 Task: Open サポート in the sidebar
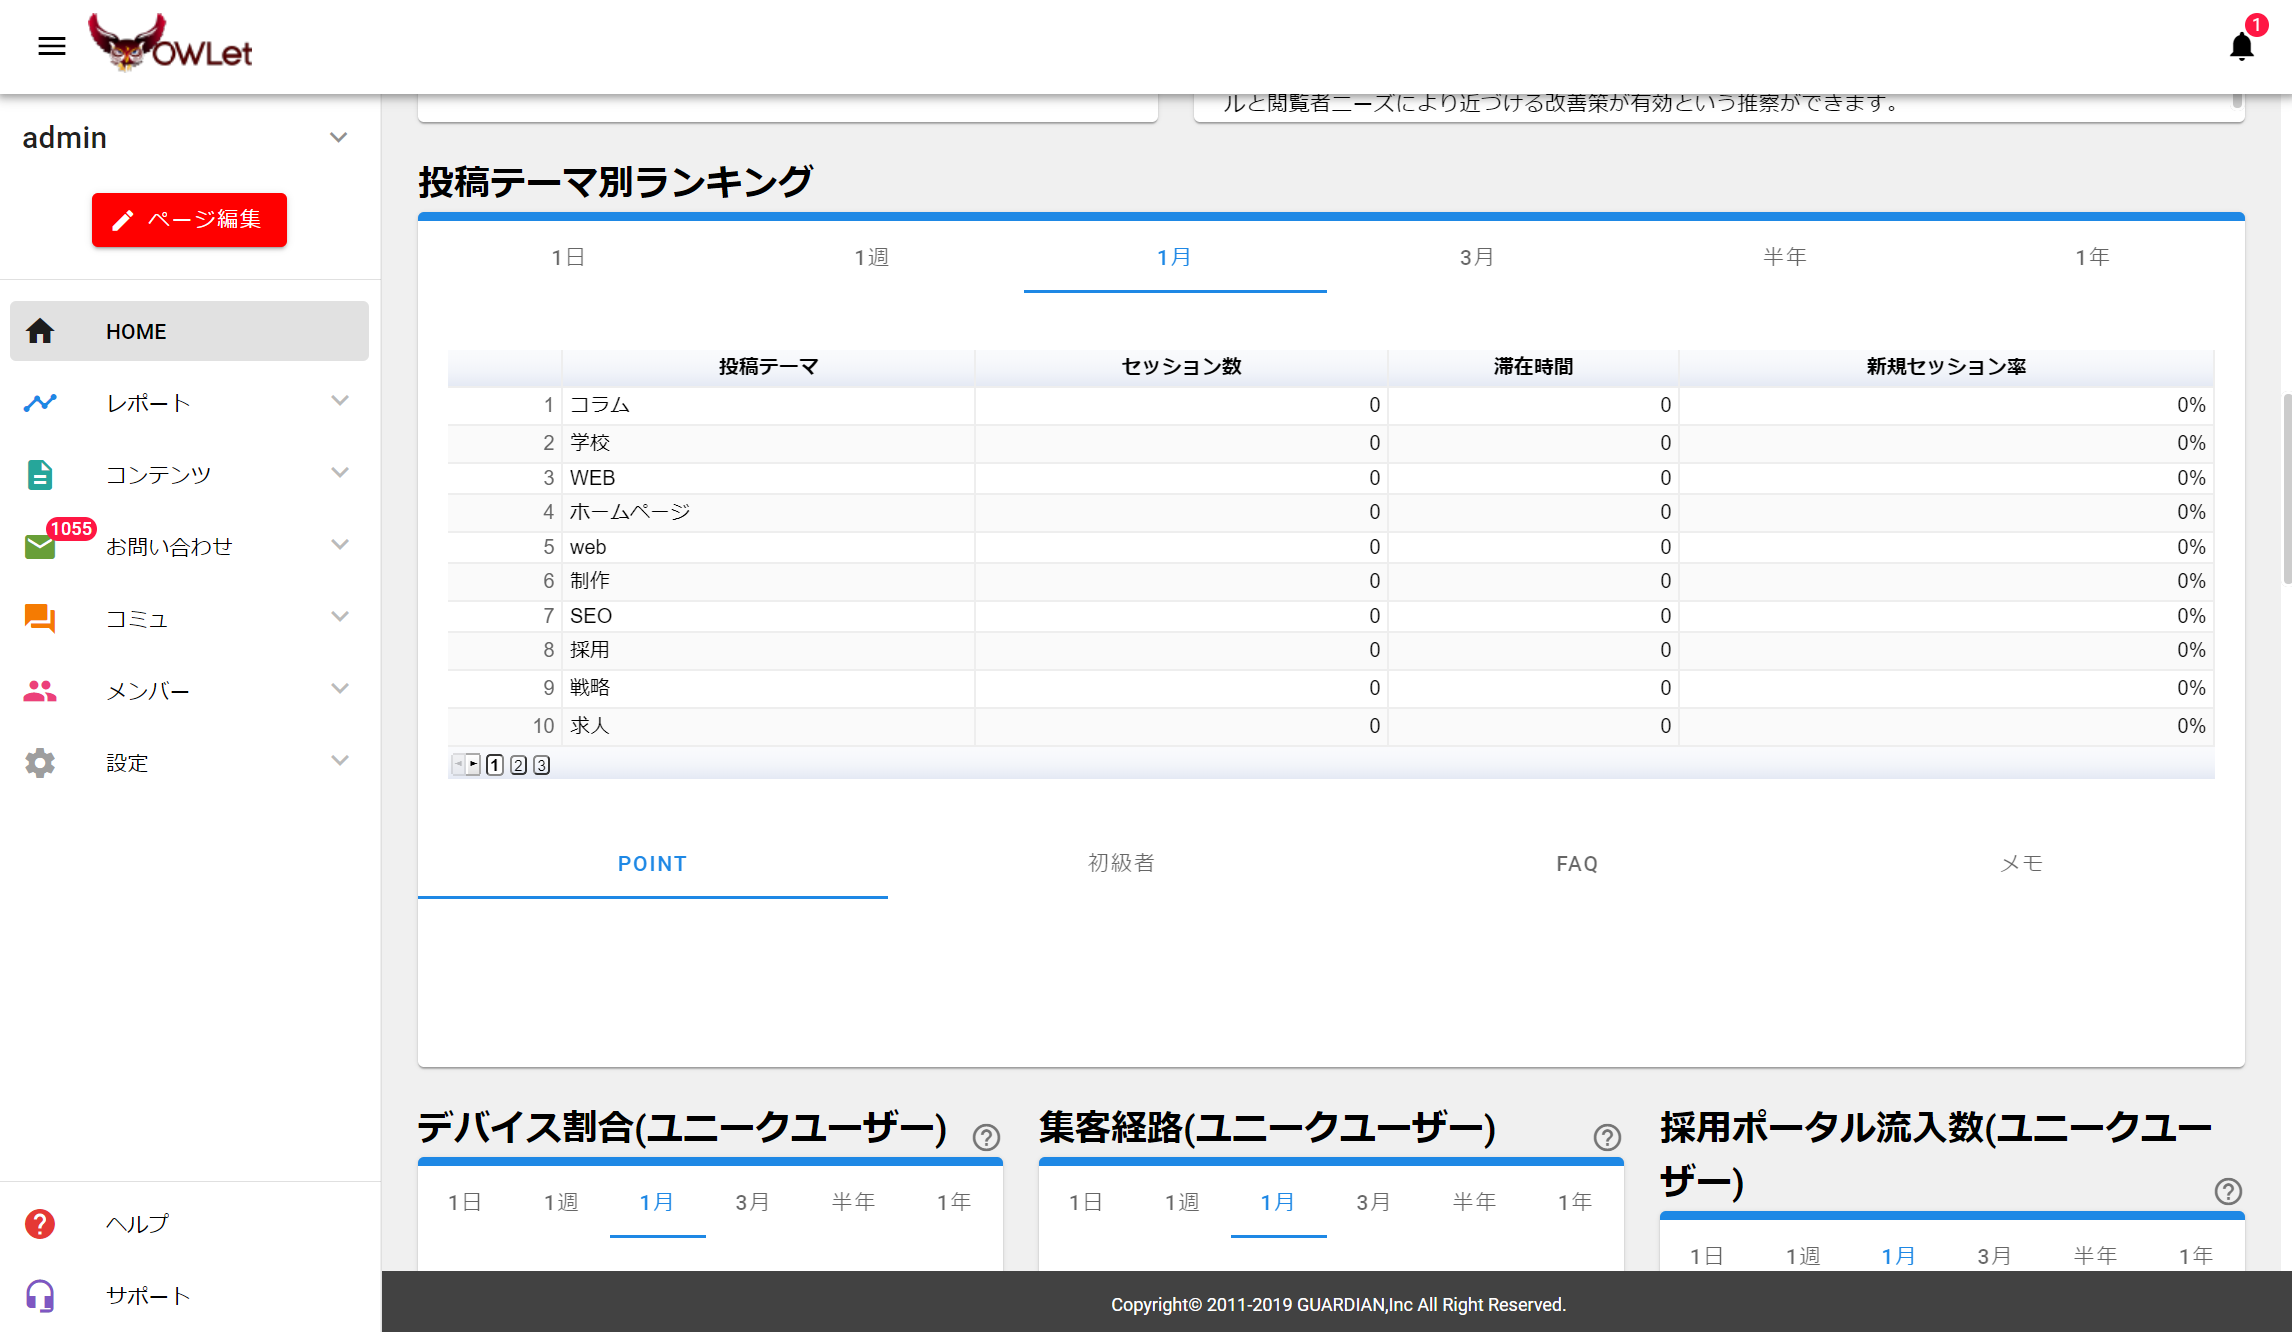189,1296
